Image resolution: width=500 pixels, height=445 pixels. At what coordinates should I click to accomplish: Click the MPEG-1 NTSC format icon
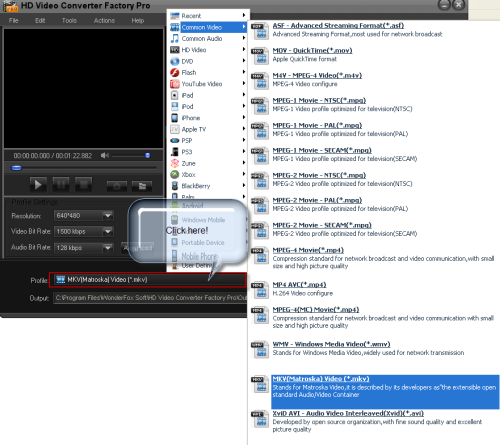(x=260, y=106)
